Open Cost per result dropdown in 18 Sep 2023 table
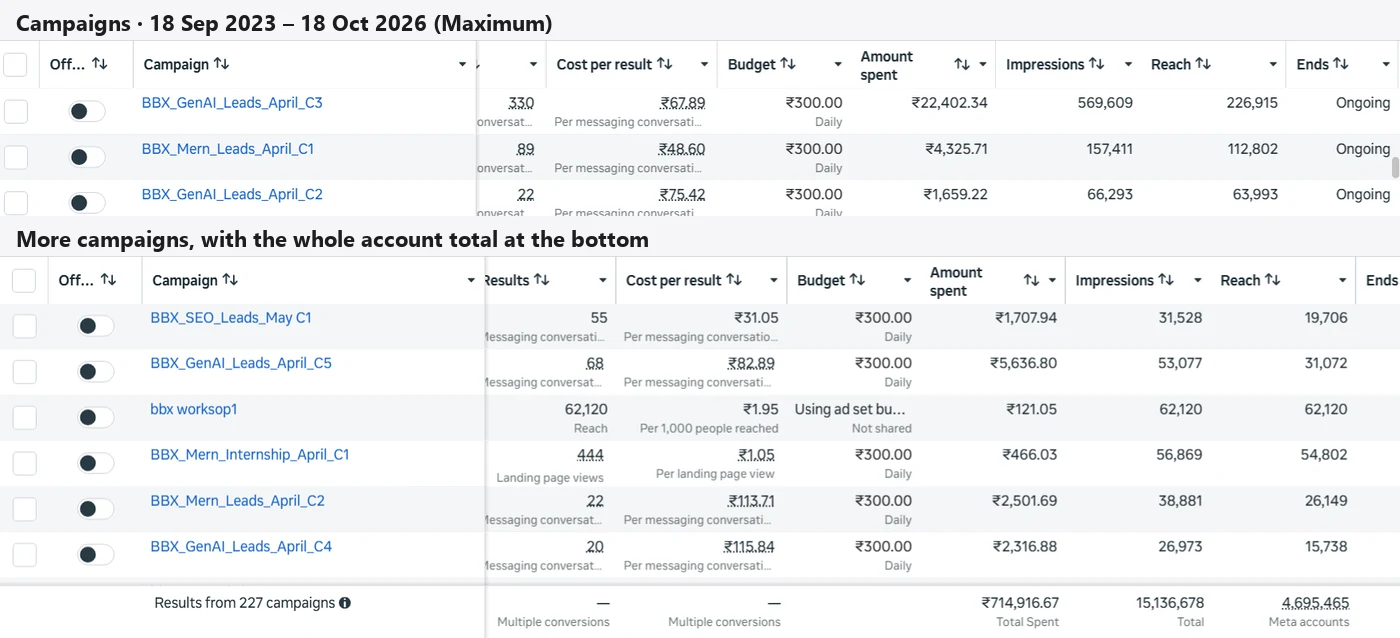Screen dimensions: 1400x638 pyautogui.click(x=704, y=65)
